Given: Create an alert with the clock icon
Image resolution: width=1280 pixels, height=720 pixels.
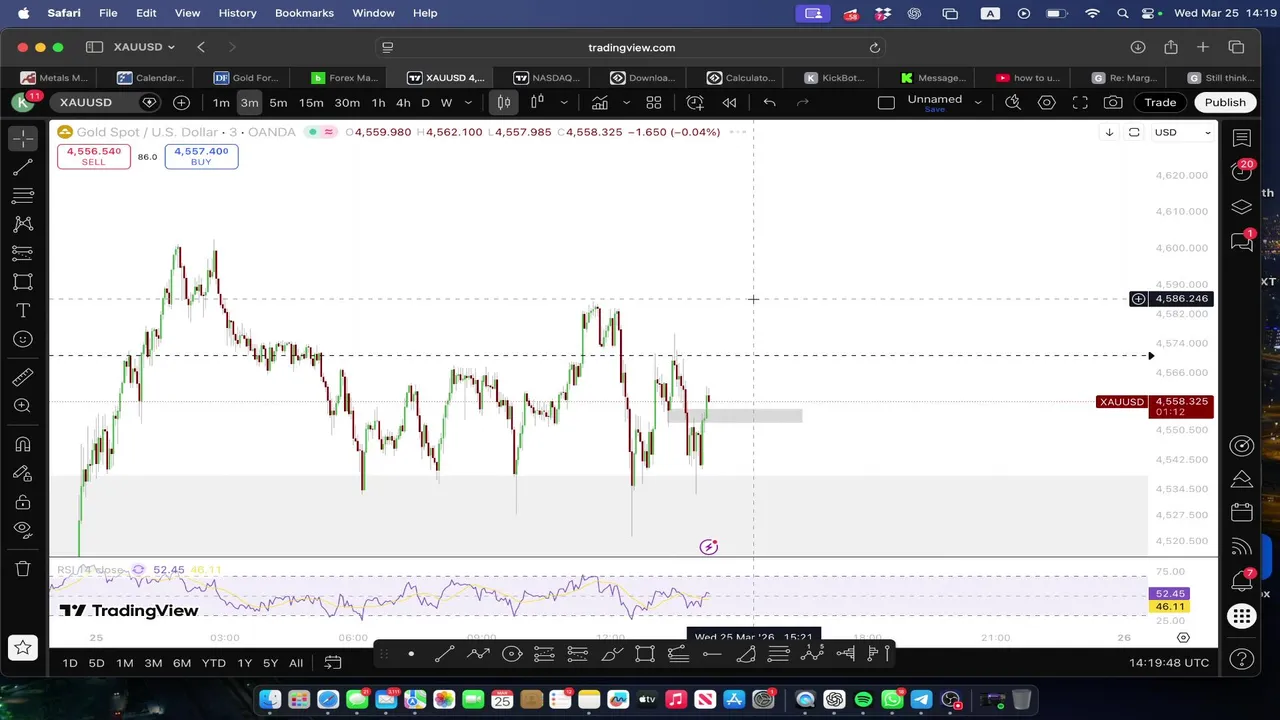Looking at the screenshot, I should pyautogui.click(x=695, y=102).
